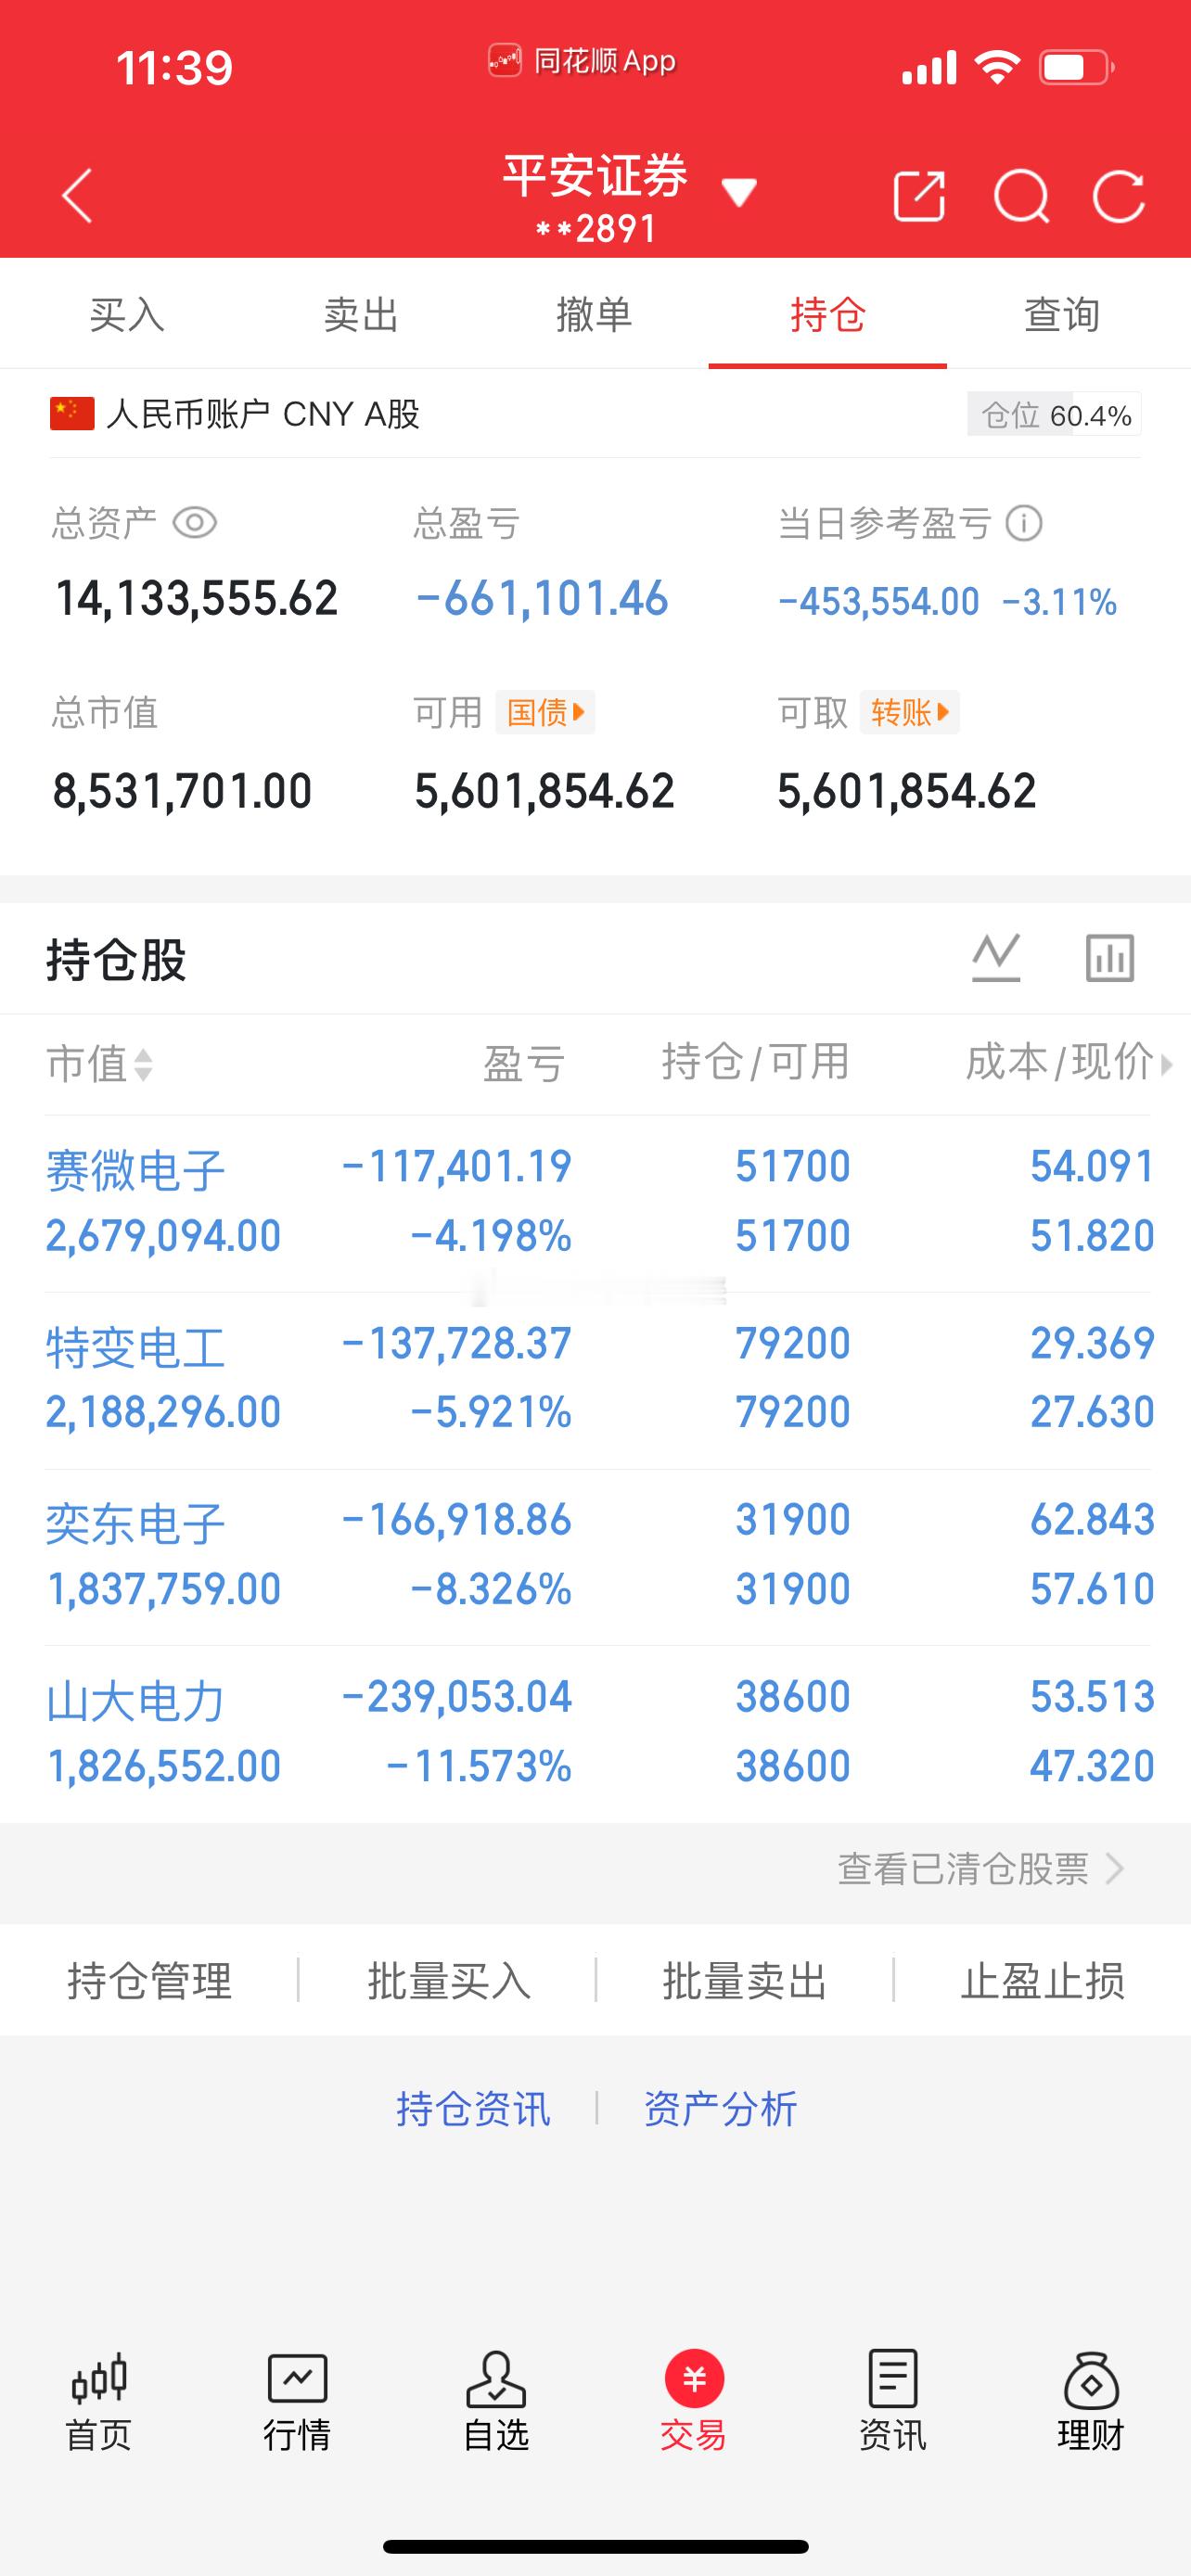1191x2576 pixels.
Task: Tap the 盈亏 column header
Action: point(525,1064)
